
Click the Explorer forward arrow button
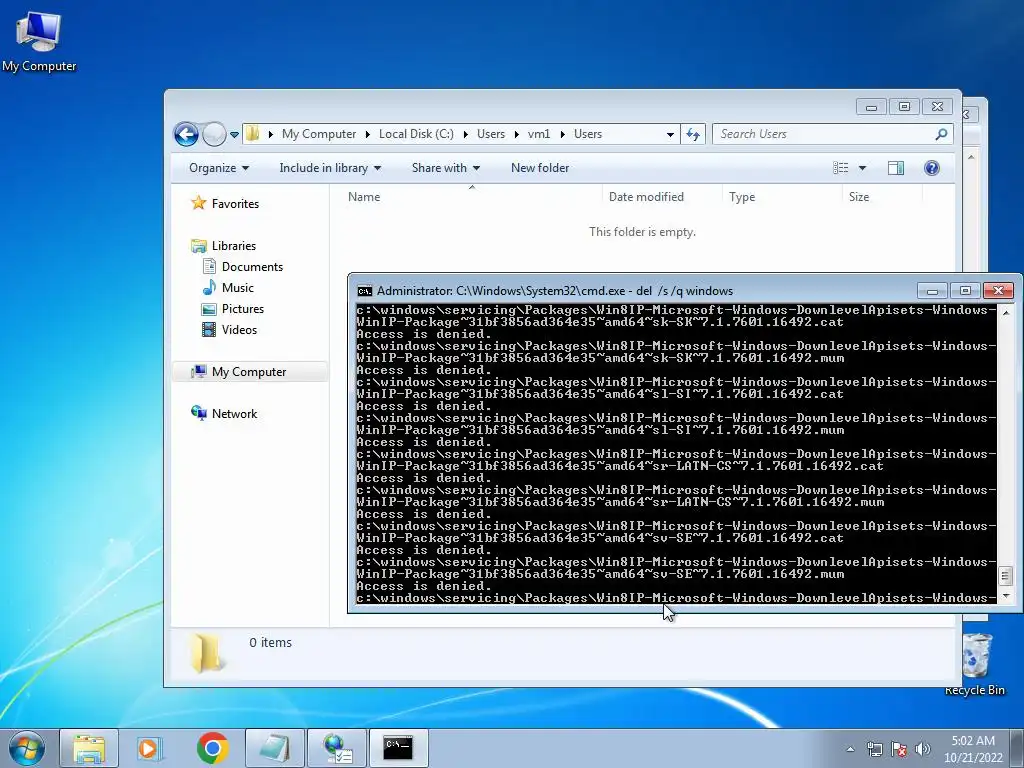pyautogui.click(x=214, y=135)
